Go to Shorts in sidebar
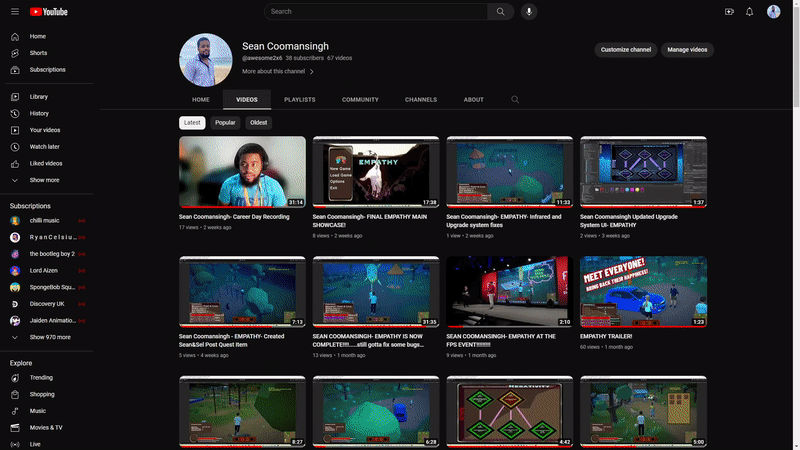The image size is (800, 450). (x=38, y=53)
